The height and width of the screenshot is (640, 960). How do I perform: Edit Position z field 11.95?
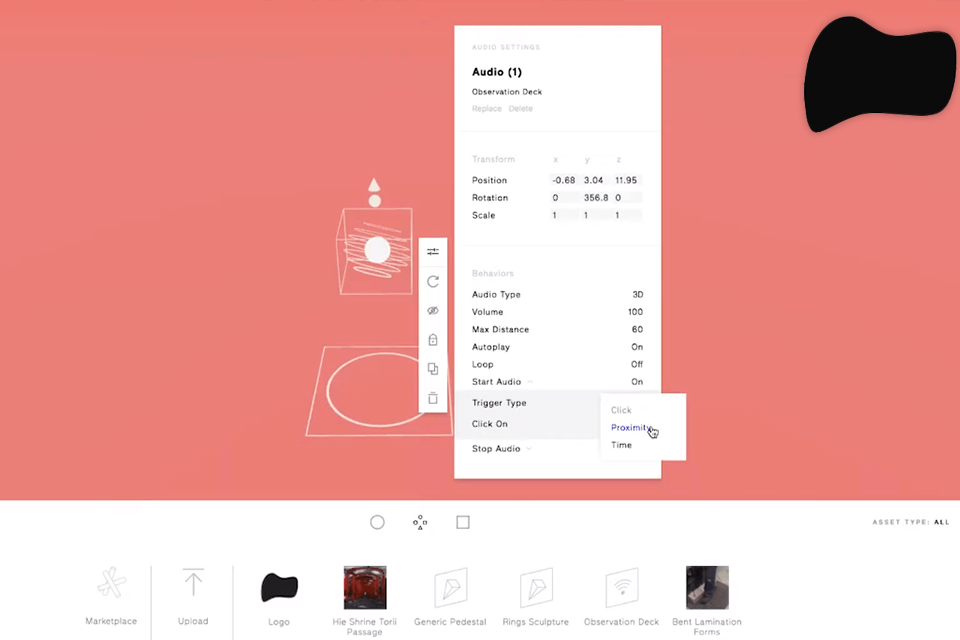click(x=627, y=180)
